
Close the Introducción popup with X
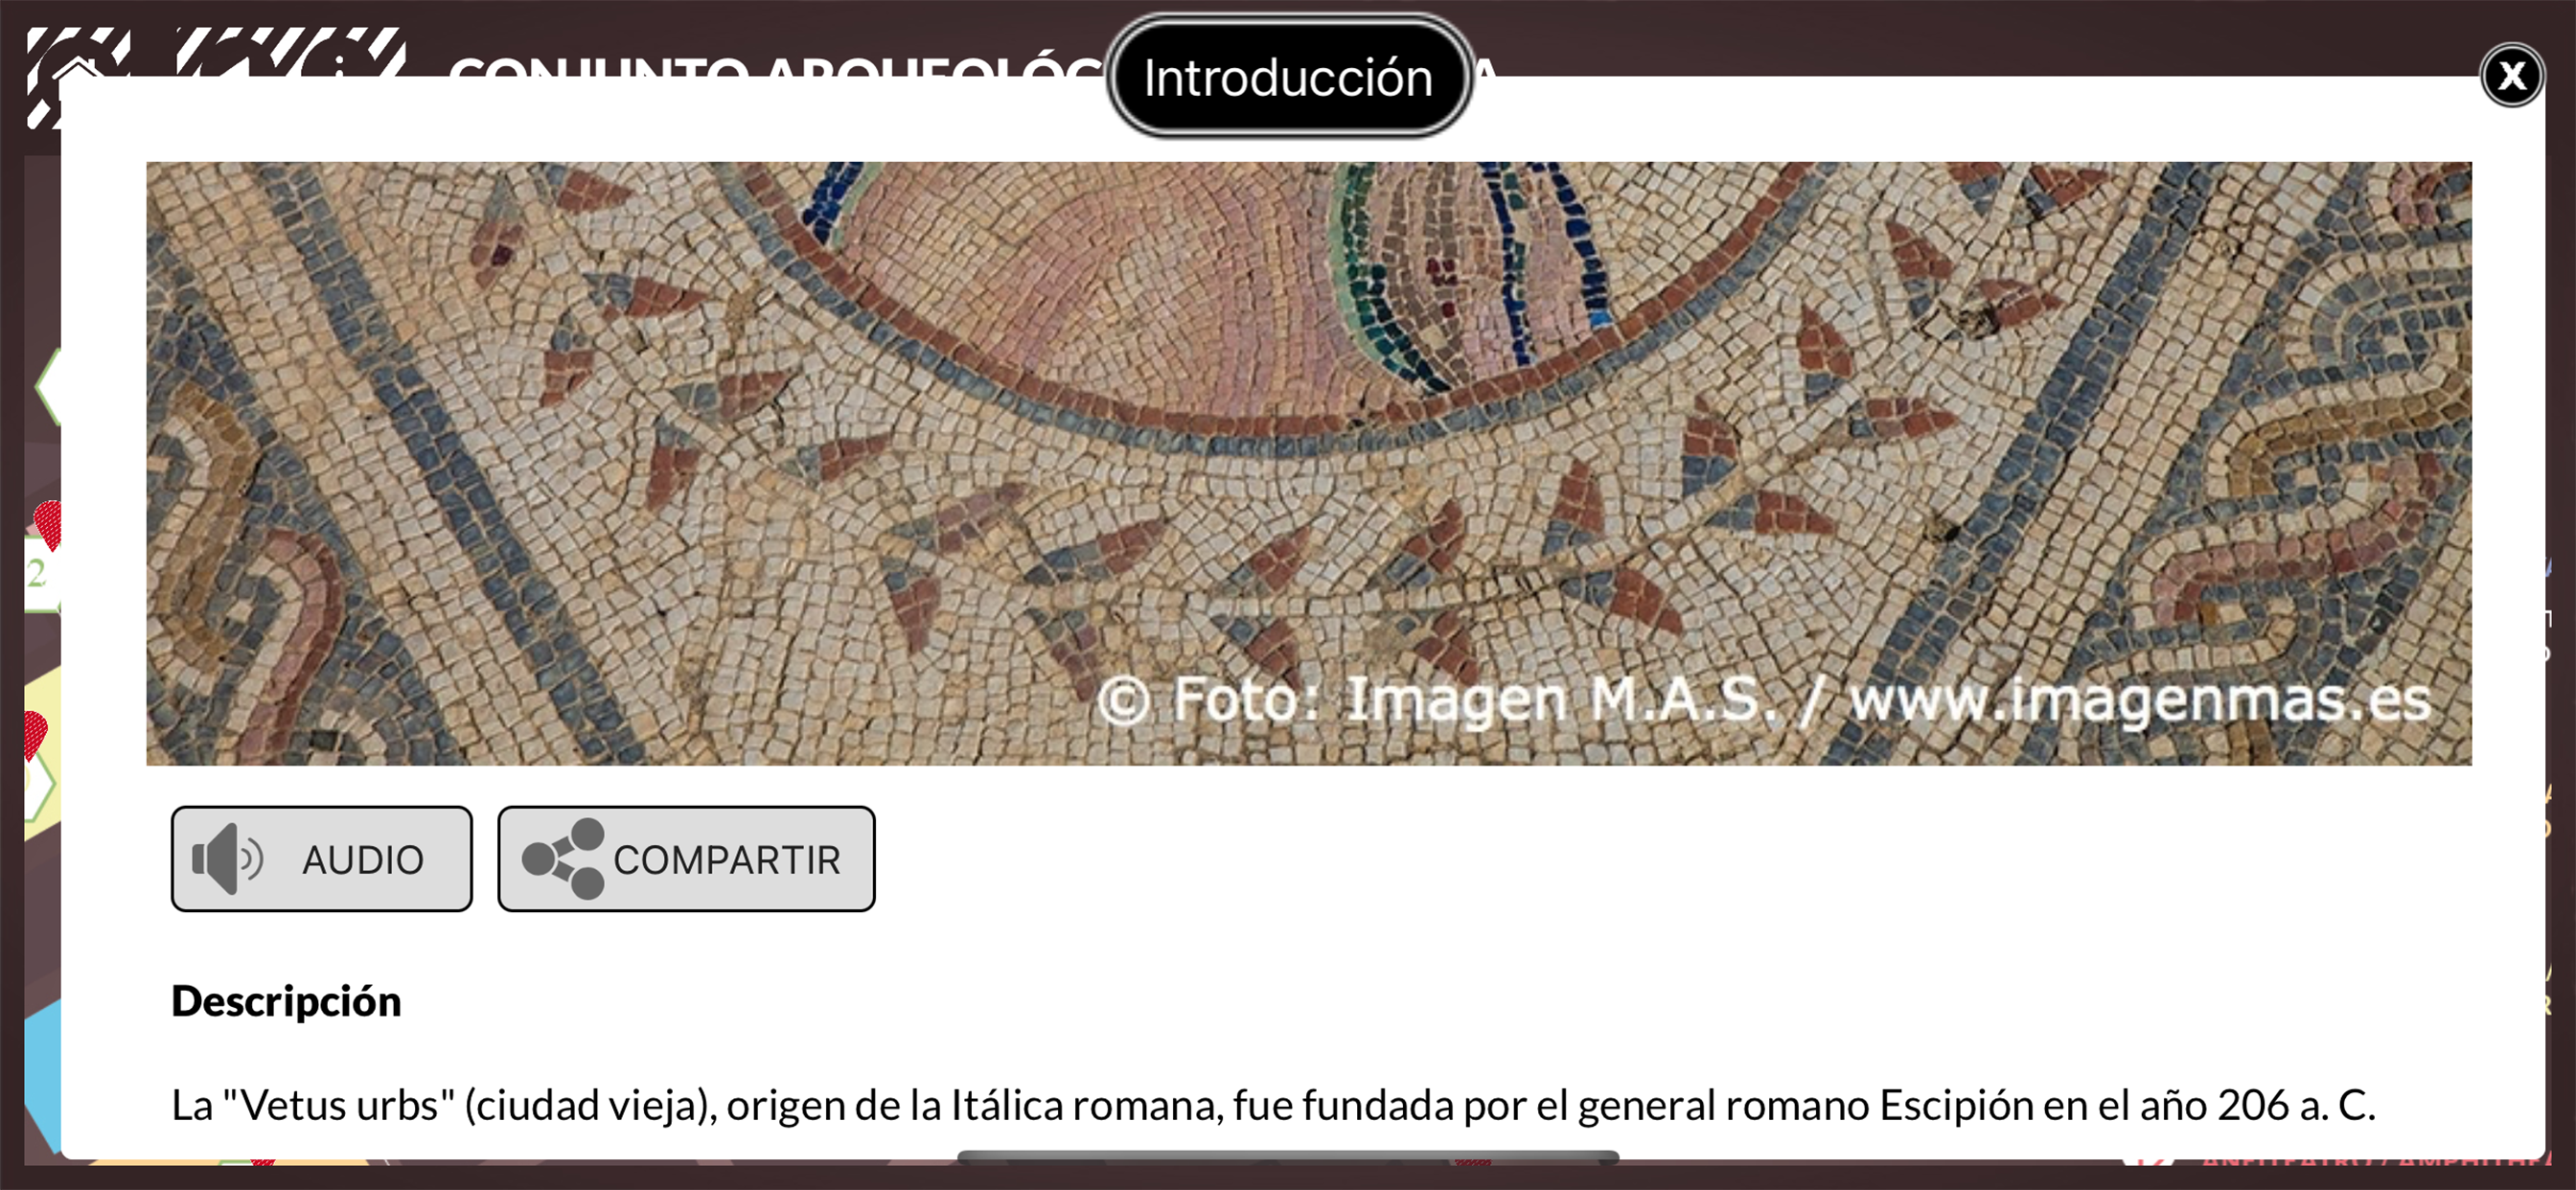click(x=2511, y=76)
